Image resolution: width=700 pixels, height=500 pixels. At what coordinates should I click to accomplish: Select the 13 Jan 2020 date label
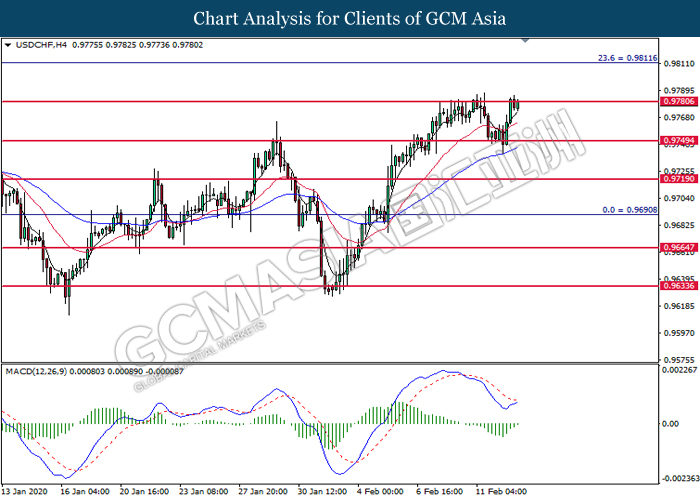tap(26, 492)
